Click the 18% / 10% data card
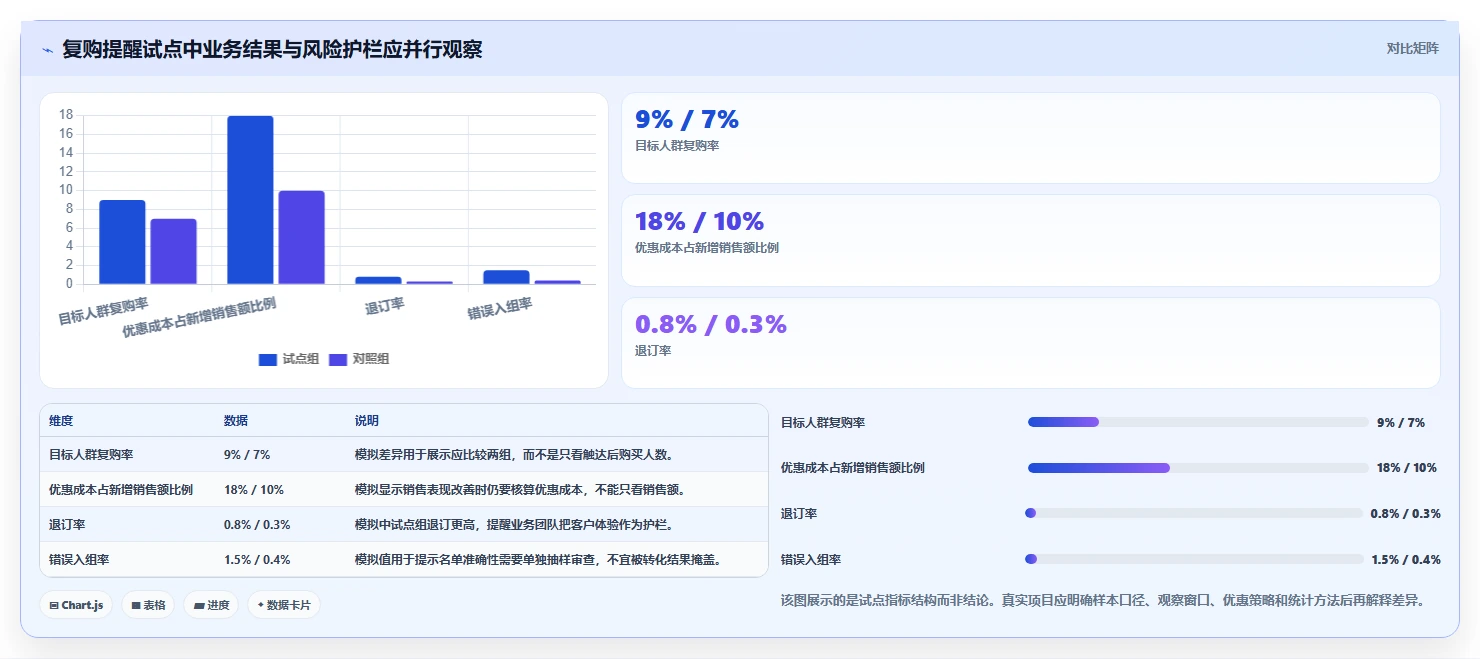Screen dimensions: 1480x659 (x=1031, y=241)
